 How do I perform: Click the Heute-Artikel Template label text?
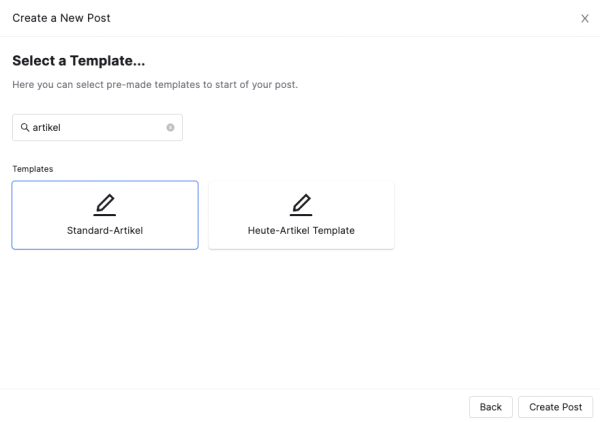[x=301, y=230]
